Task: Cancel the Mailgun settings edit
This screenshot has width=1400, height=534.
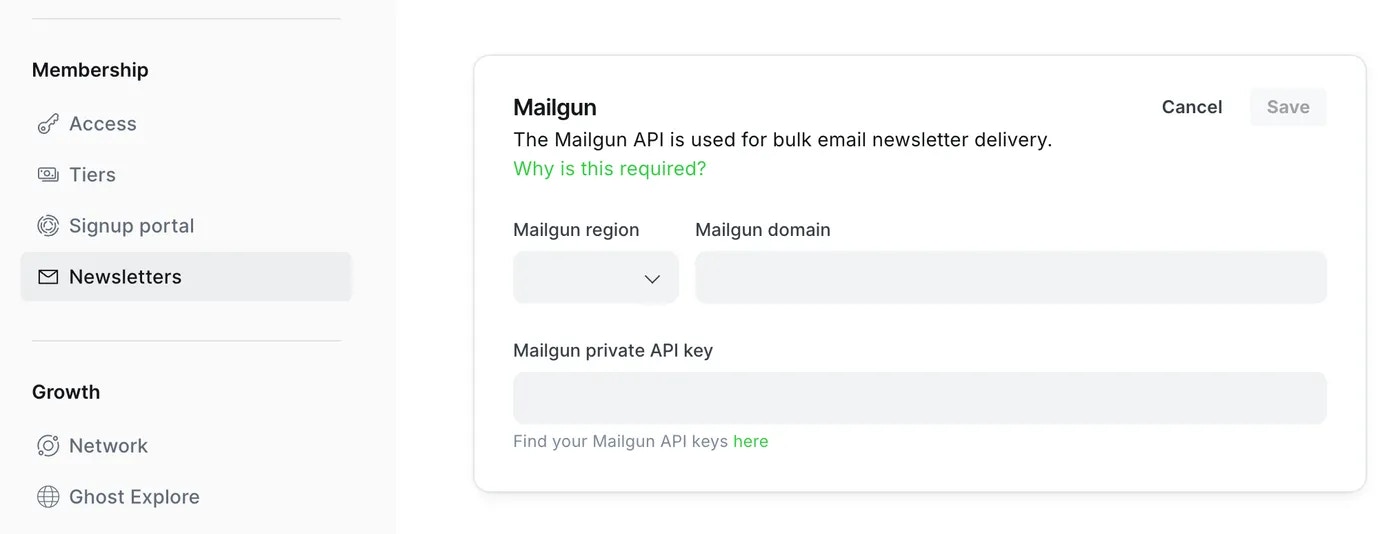Action: tap(1192, 107)
